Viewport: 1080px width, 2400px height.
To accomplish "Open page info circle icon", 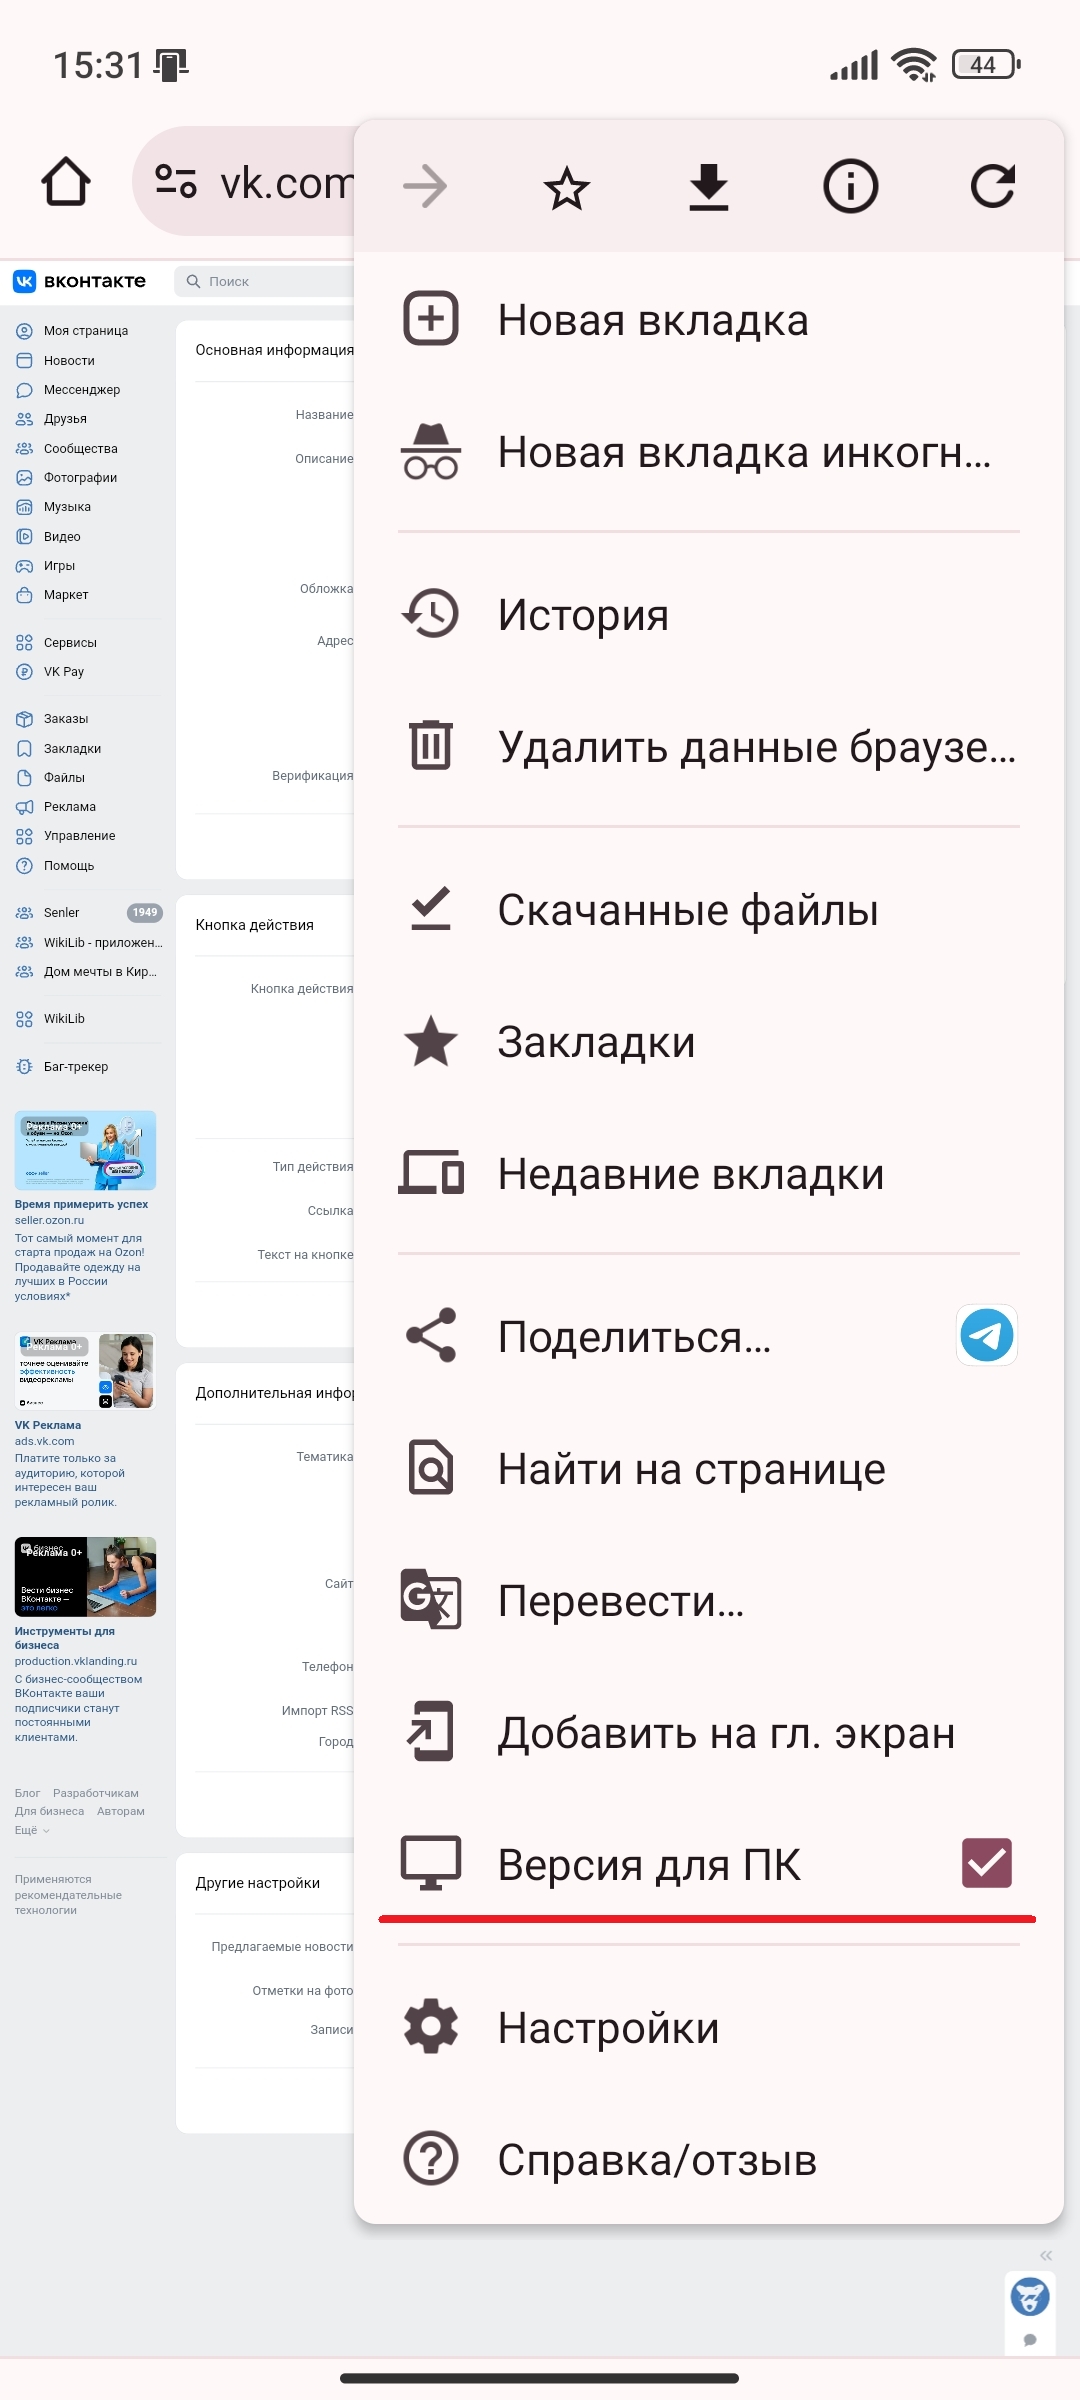I will [x=850, y=187].
